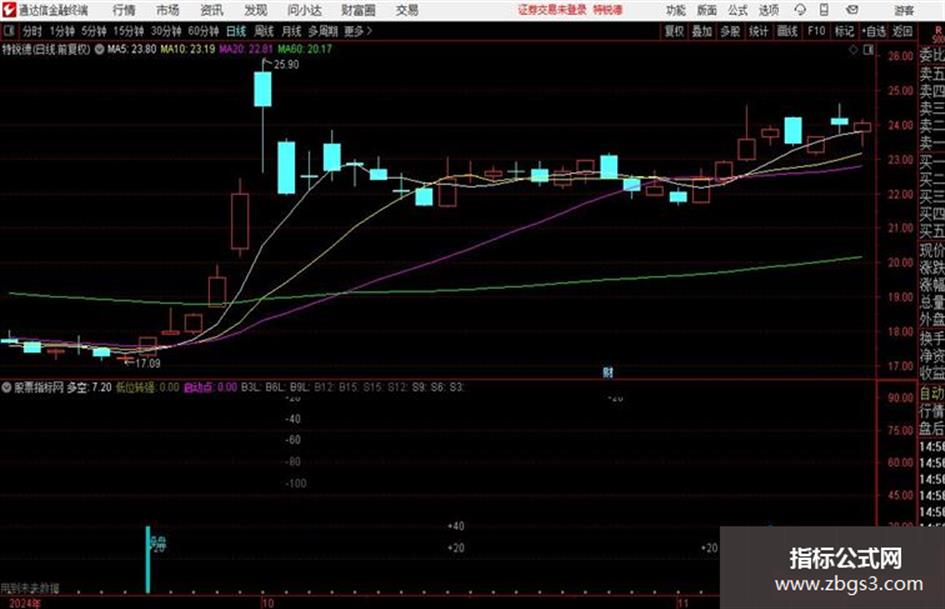Expand the 股票指标网 sub-indicator circle arrow

pos(7,387)
